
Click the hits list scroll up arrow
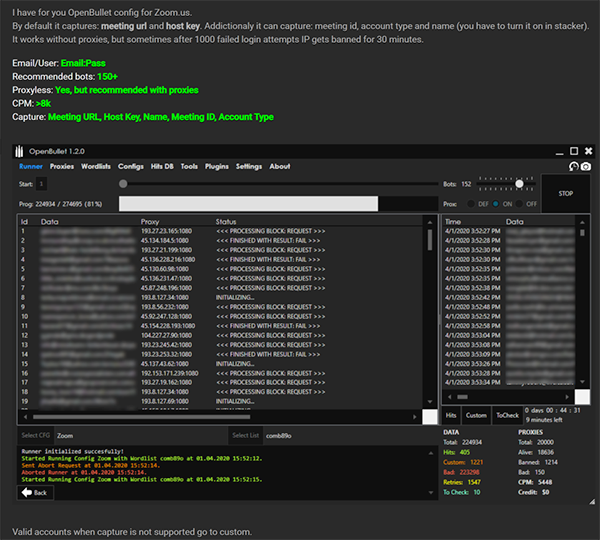click(582, 222)
